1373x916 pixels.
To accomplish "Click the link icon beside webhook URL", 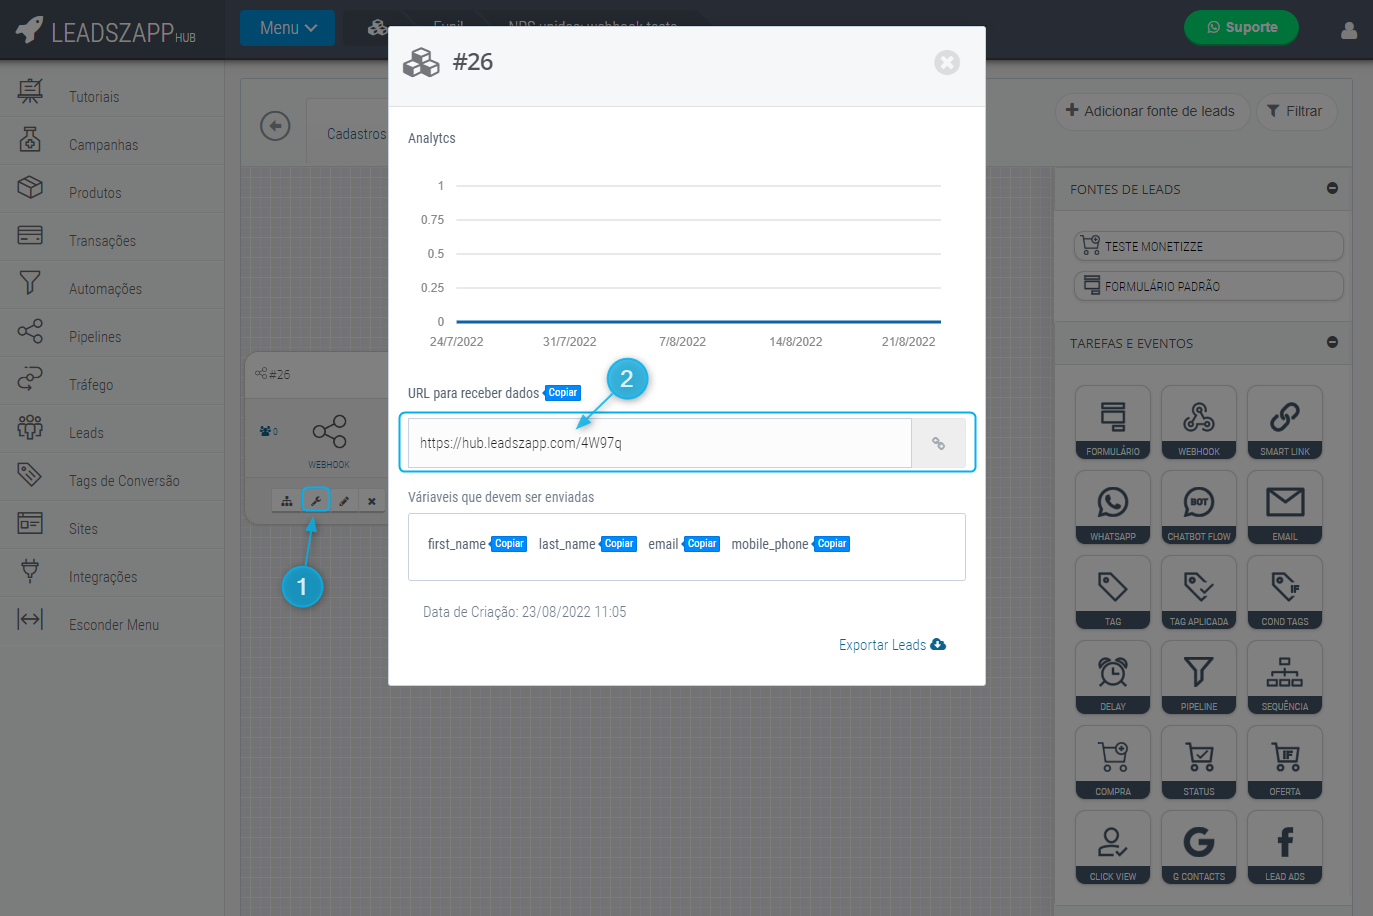I will pos(938,443).
